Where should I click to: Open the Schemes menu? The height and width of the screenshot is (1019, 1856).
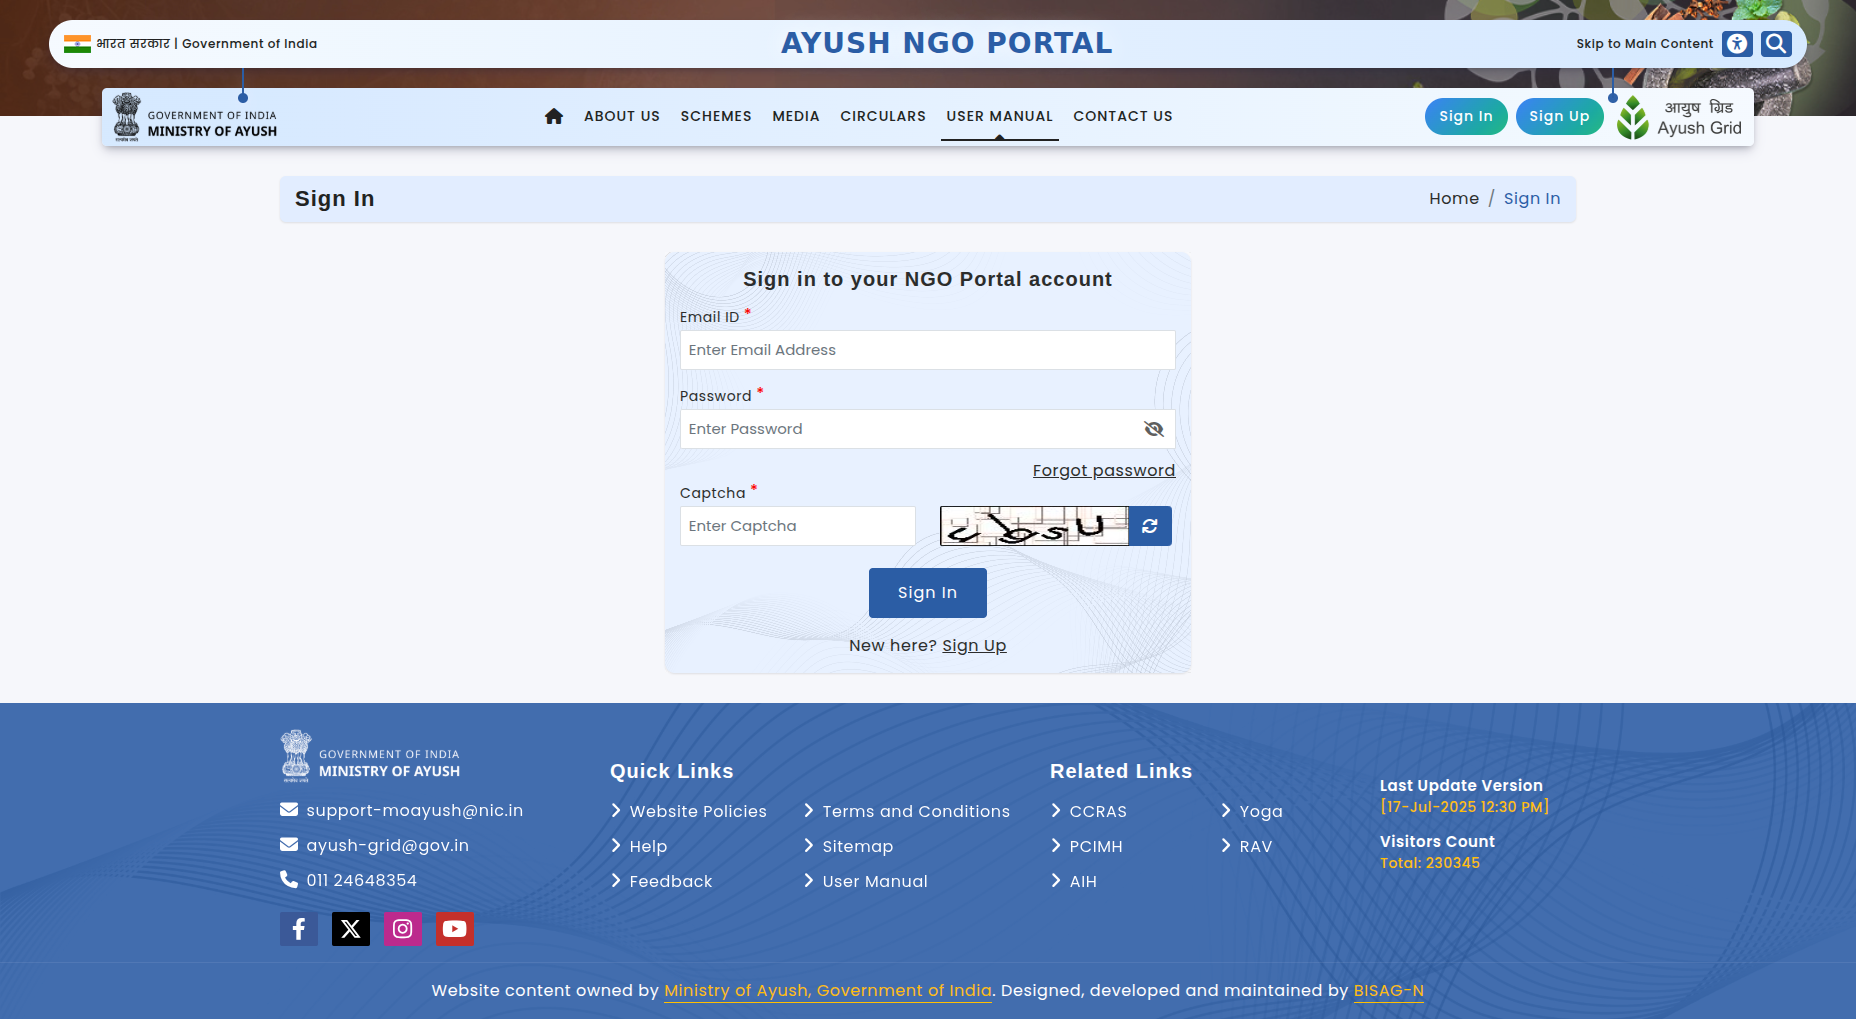click(x=716, y=116)
